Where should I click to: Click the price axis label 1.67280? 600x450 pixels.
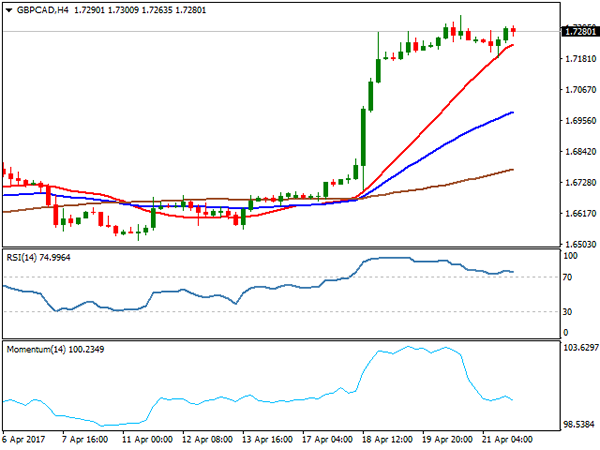(581, 183)
